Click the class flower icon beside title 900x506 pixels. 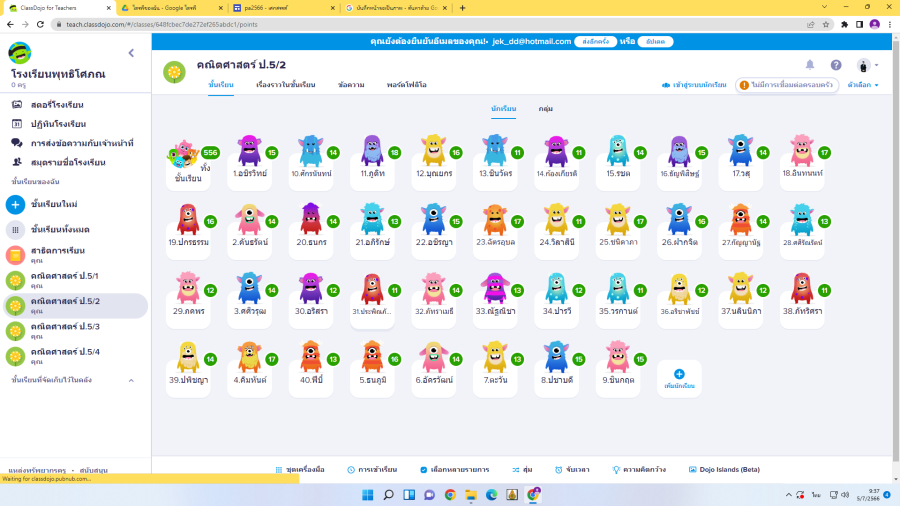[174, 72]
